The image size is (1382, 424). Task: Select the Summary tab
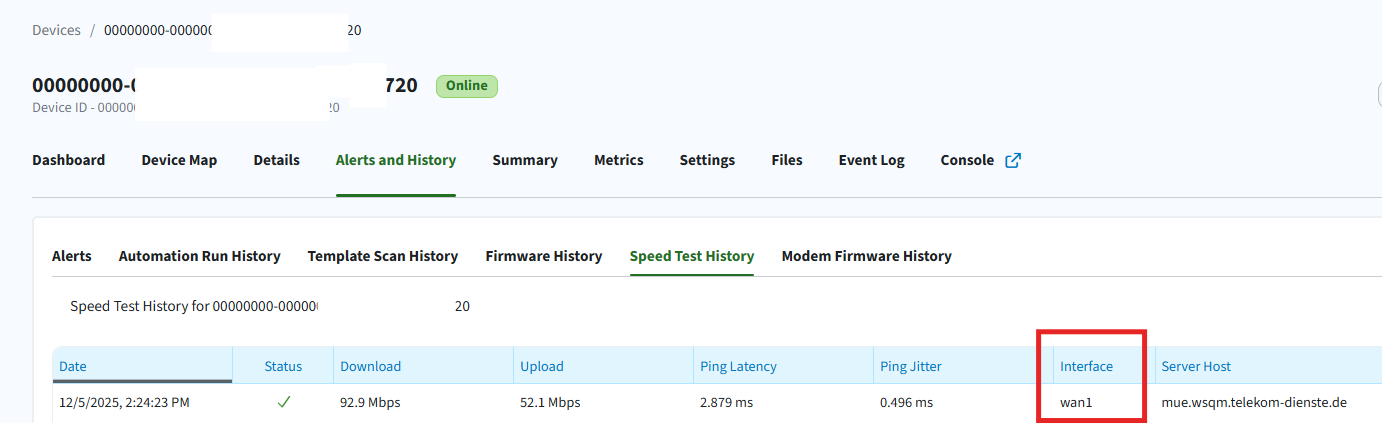point(524,160)
